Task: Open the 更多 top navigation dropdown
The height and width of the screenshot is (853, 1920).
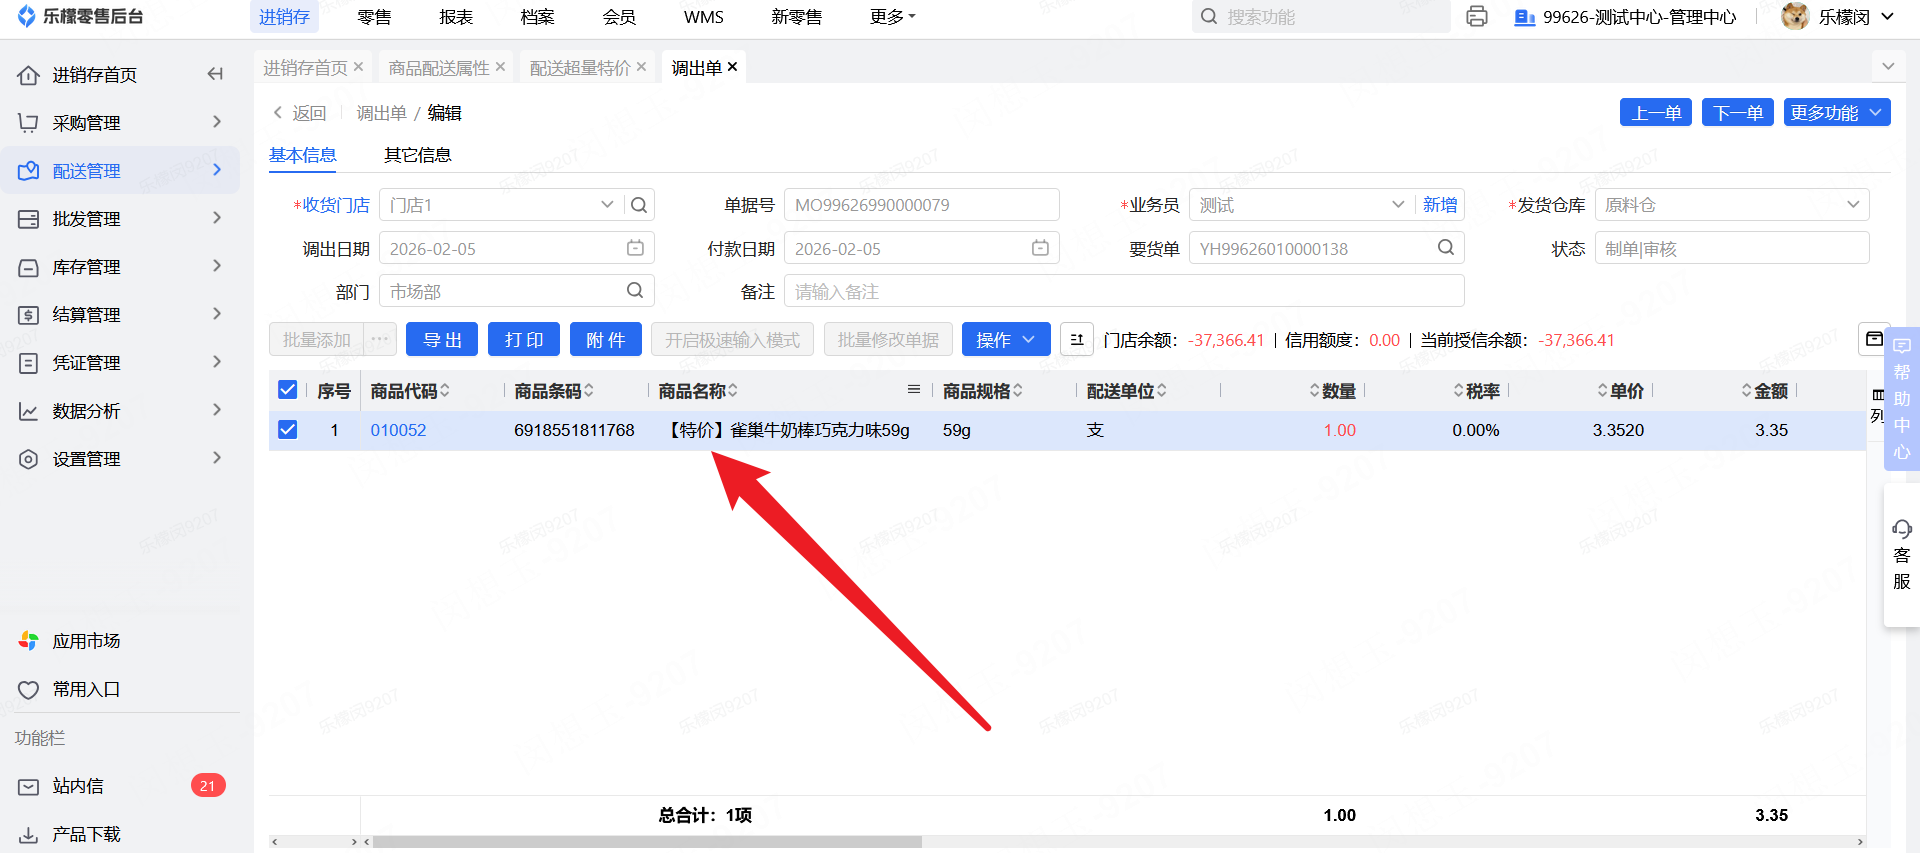Action: click(x=893, y=17)
